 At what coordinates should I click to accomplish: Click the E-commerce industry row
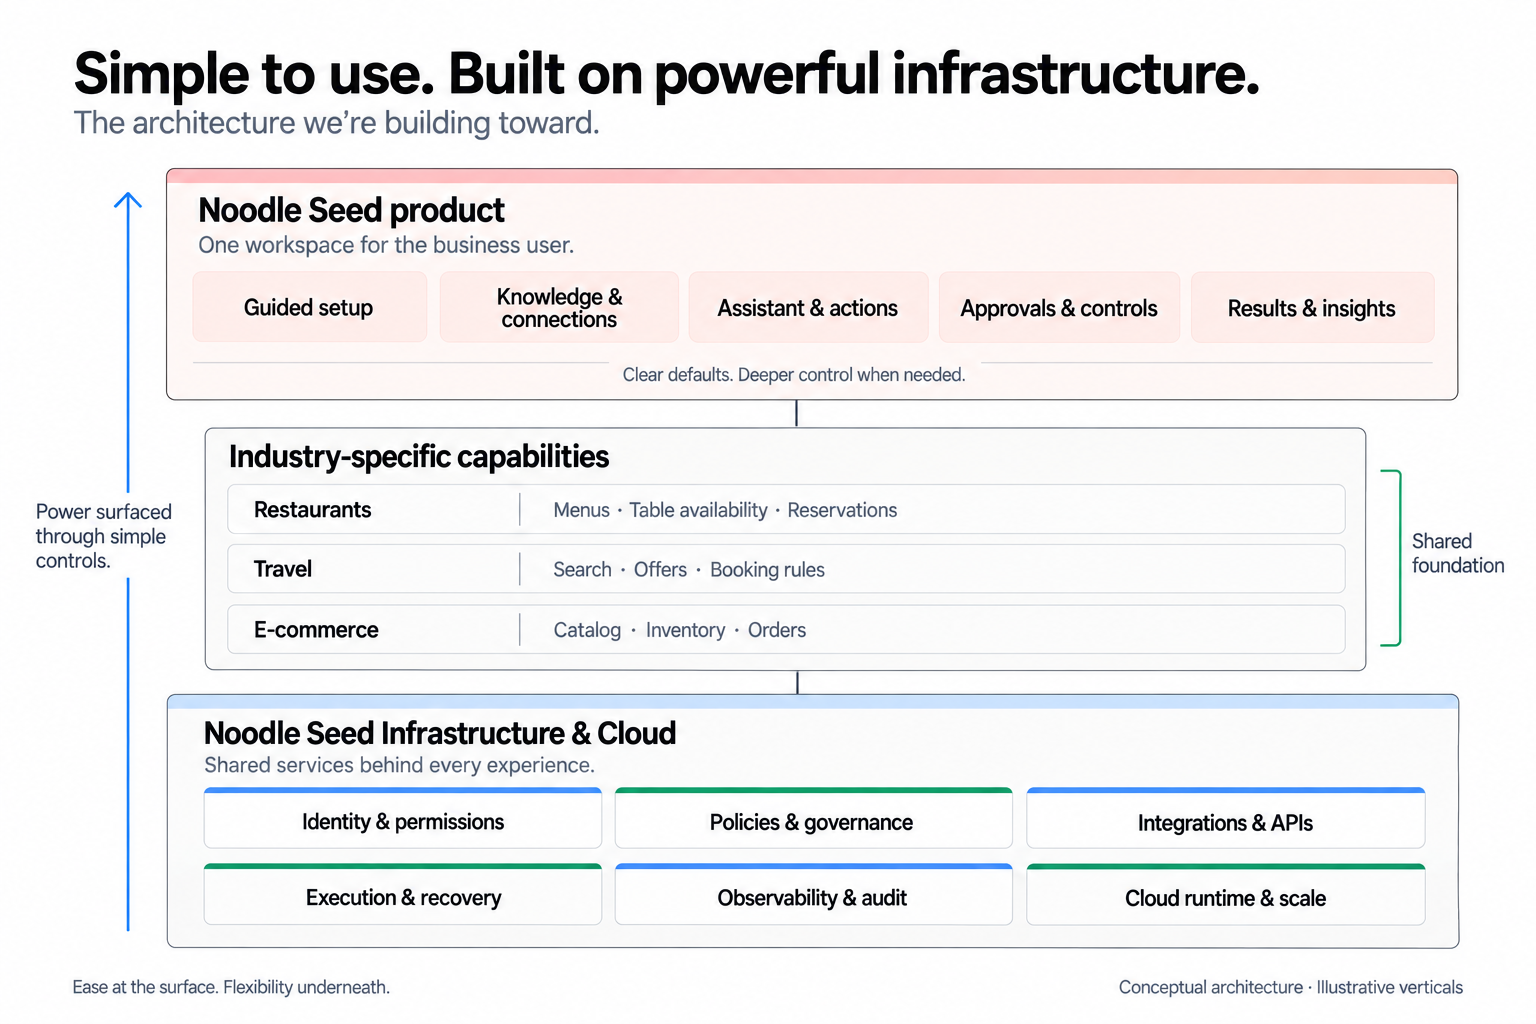786,629
